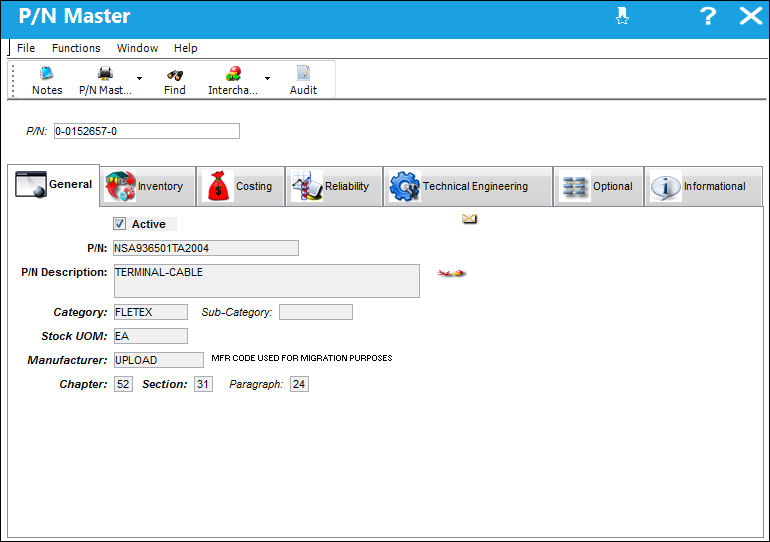Click the P/N Description text box
The image size is (770, 542).
[x=267, y=281]
